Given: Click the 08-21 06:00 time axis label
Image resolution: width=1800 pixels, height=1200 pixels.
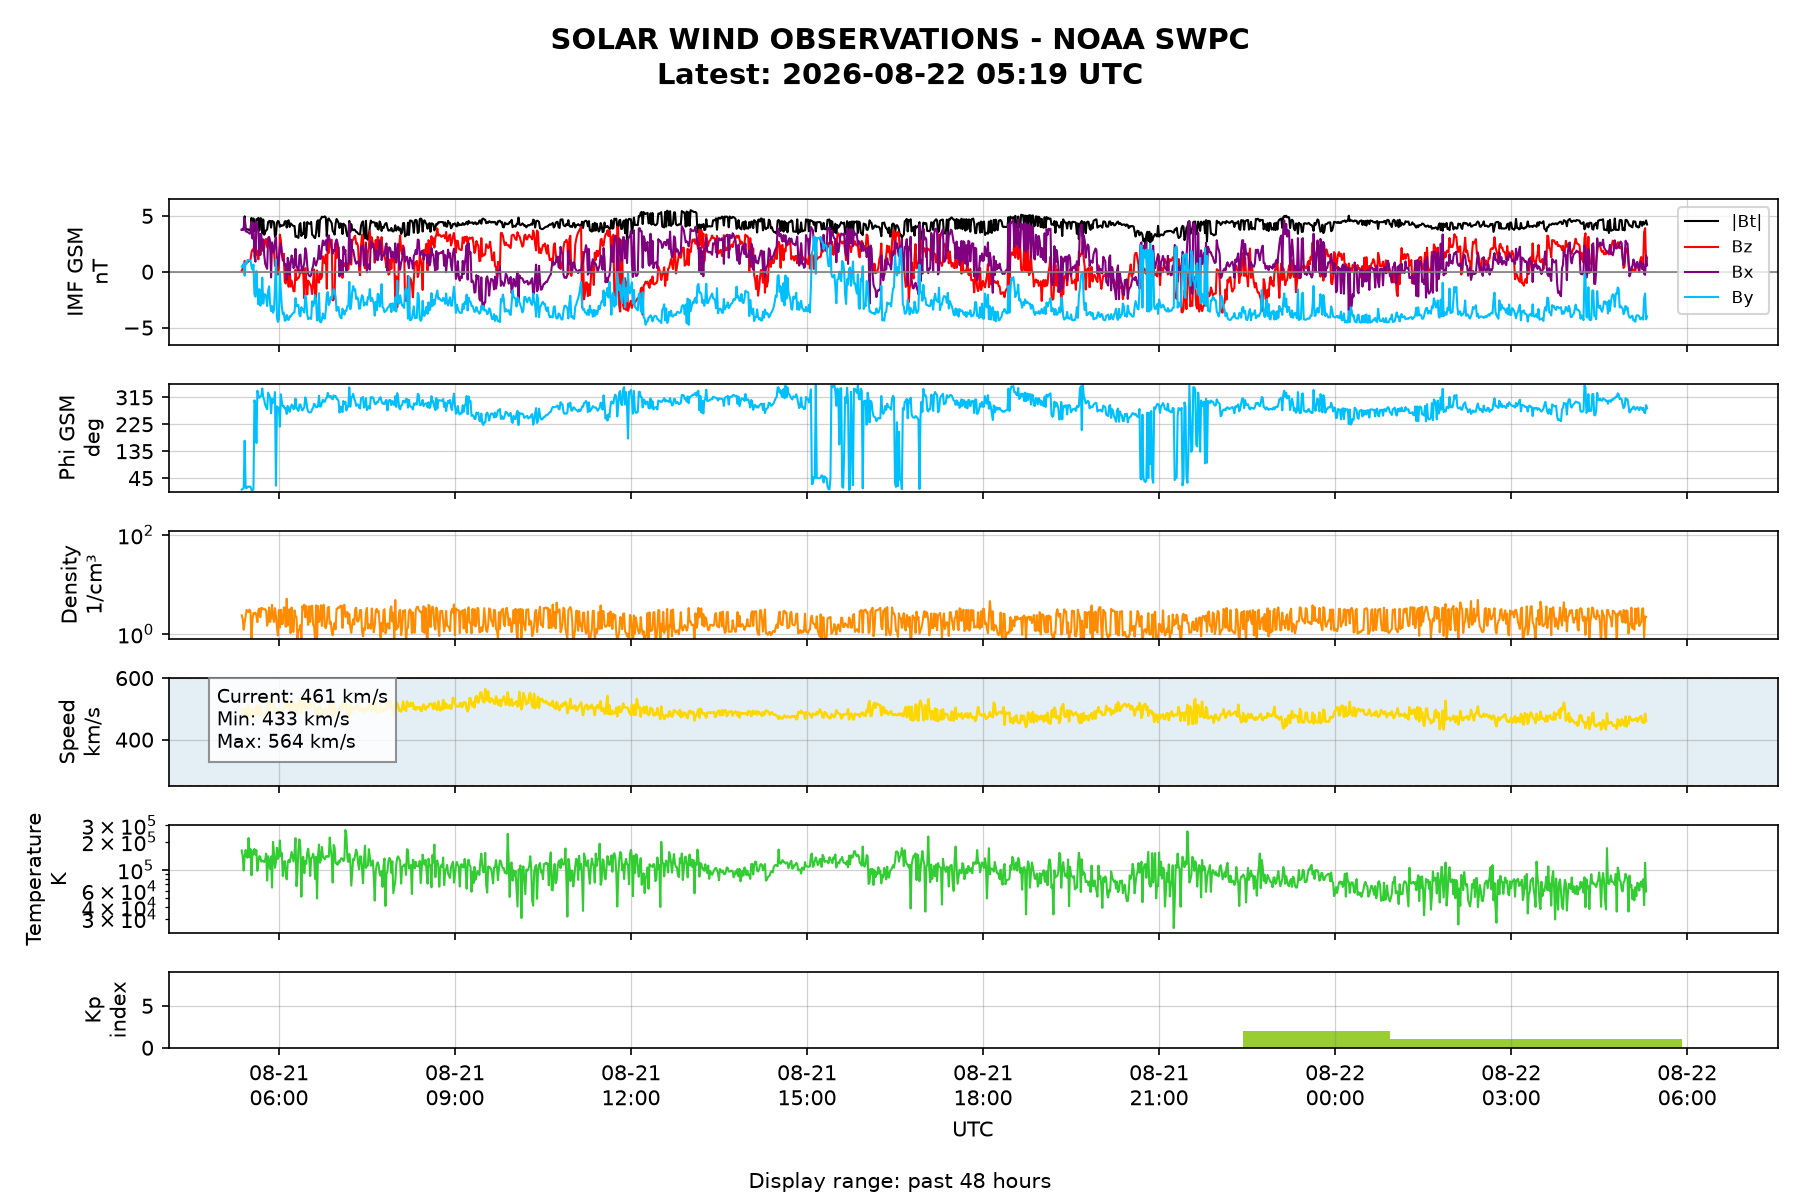Looking at the screenshot, I should [x=279, y=1086].
